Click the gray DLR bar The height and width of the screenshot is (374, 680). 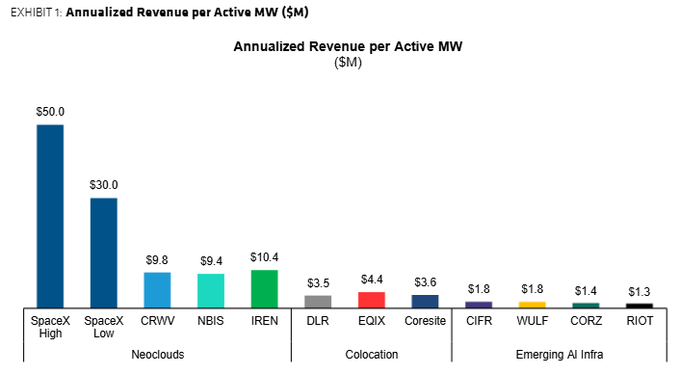318,302
